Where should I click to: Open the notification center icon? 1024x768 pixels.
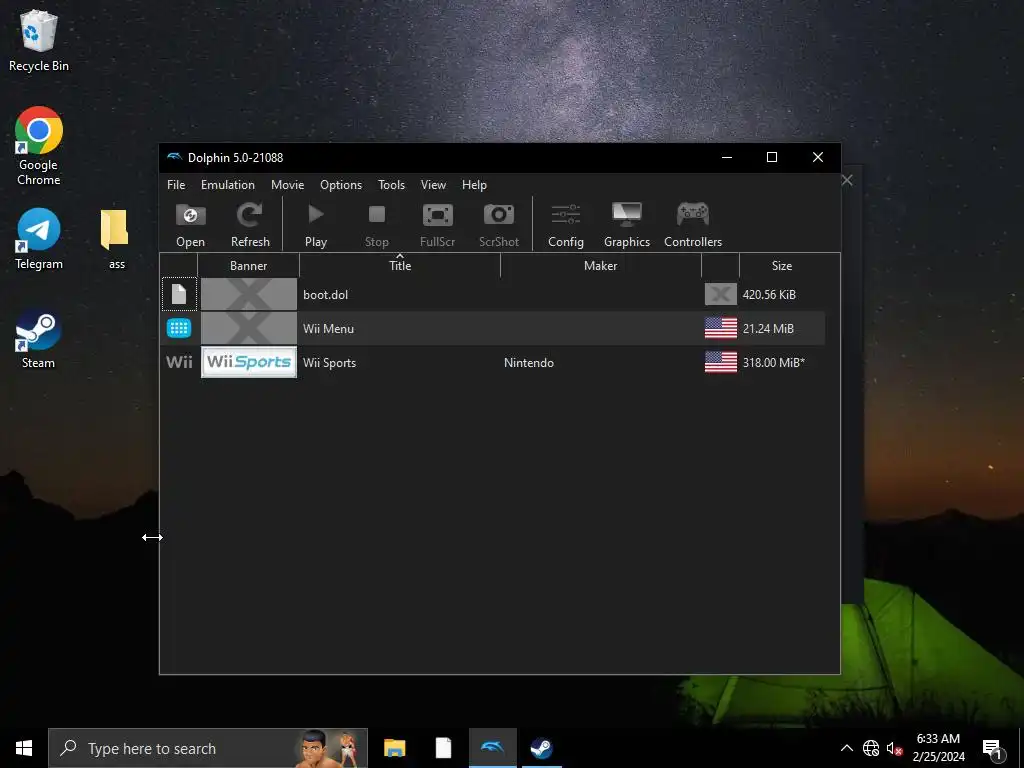(992, 749)
